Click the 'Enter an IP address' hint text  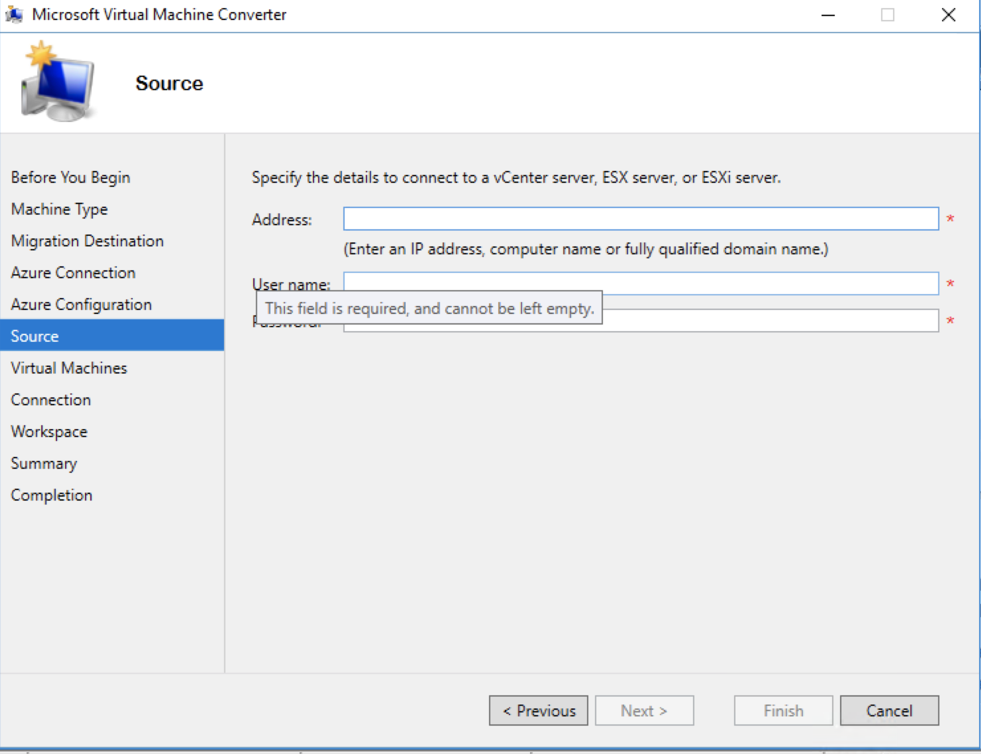coord(586,249)
